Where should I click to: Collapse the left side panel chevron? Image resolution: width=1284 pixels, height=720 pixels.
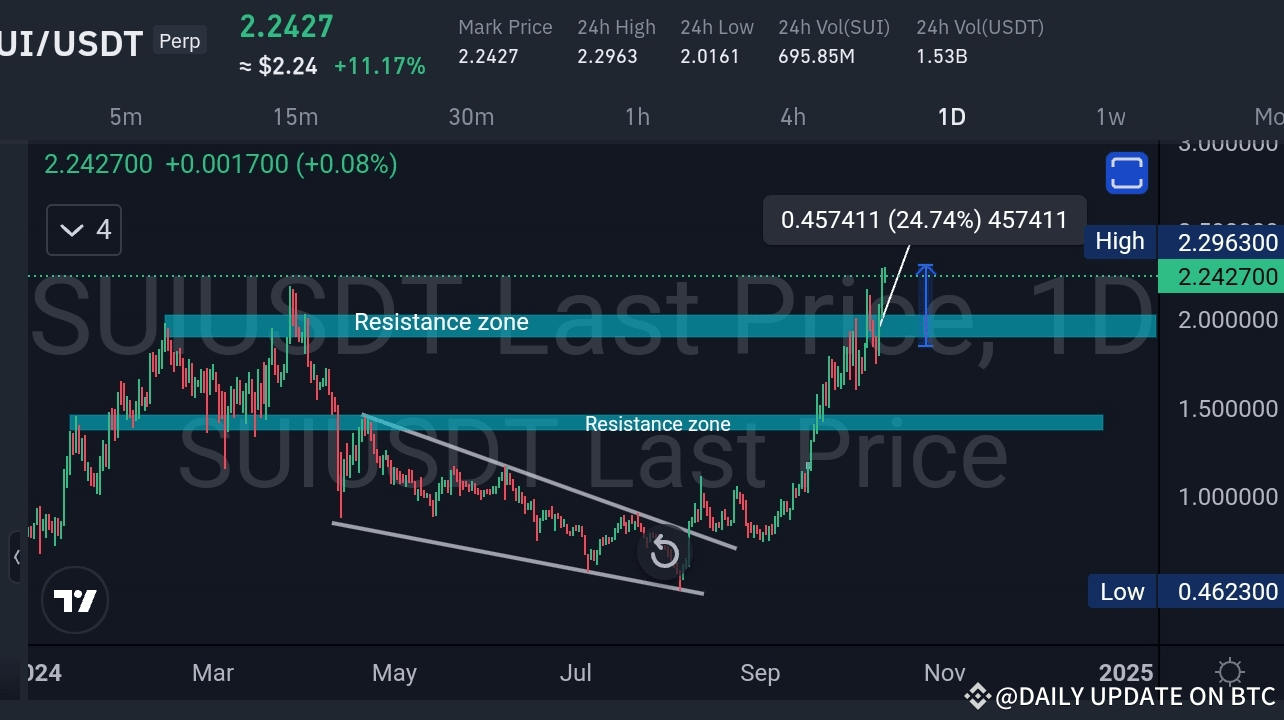point(15,558)
